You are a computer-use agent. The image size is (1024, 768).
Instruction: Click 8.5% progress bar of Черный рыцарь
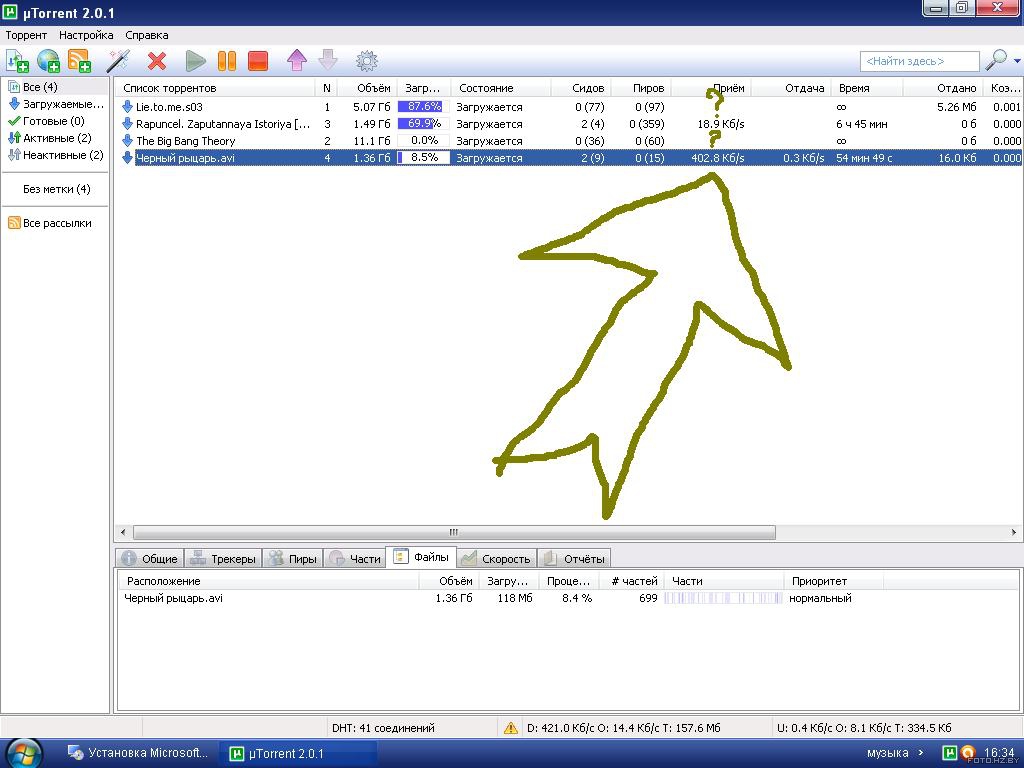pyautogui.click(x=424, y=157)
